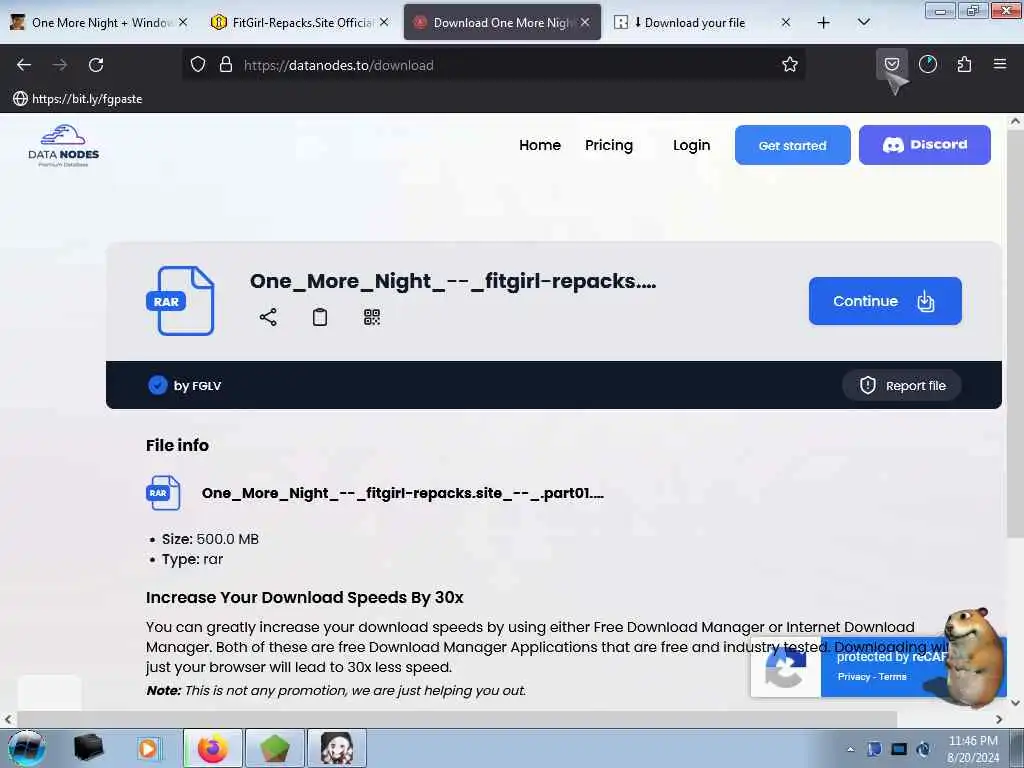Open the circular profile icon in toolbar

928,65
